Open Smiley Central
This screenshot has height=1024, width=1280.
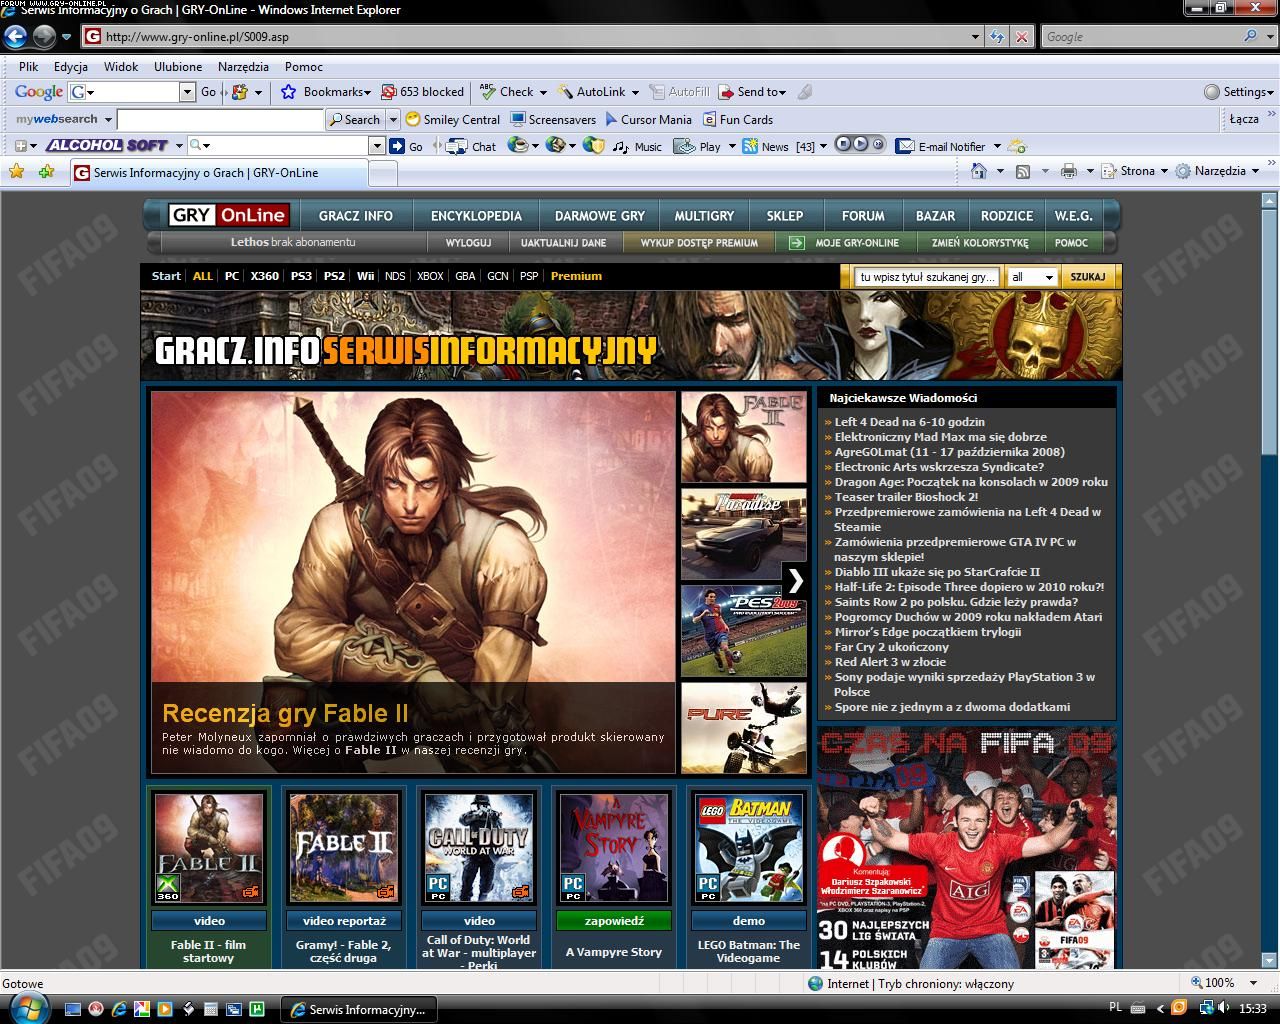(453, 119)
